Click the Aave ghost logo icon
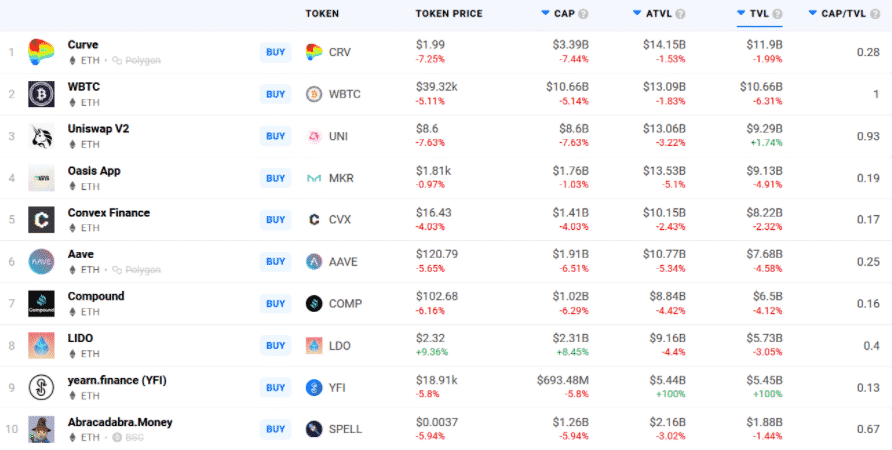This screenshot has height=450, width=892. [41, 261]
